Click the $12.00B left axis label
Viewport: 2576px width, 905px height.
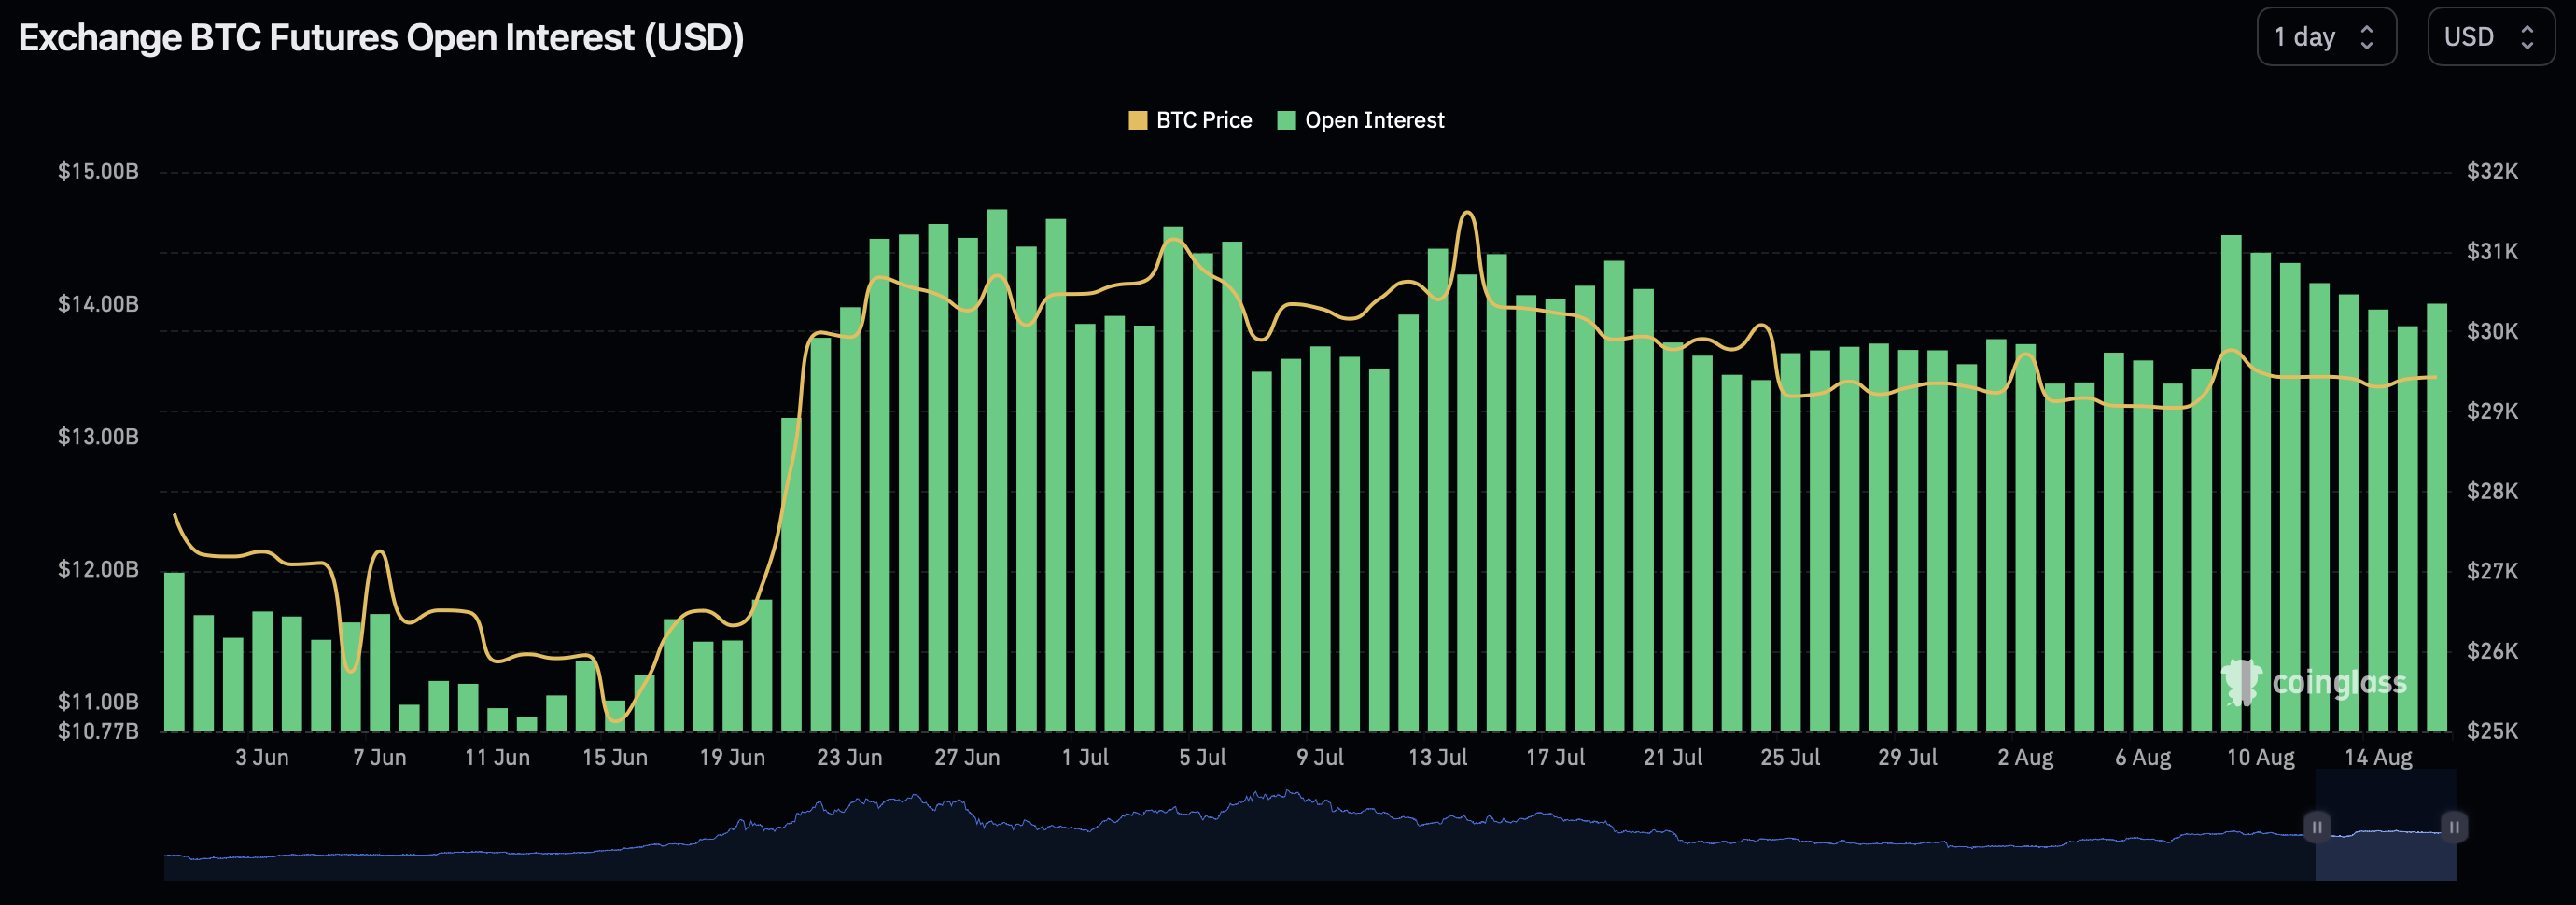tap(98, 569)
